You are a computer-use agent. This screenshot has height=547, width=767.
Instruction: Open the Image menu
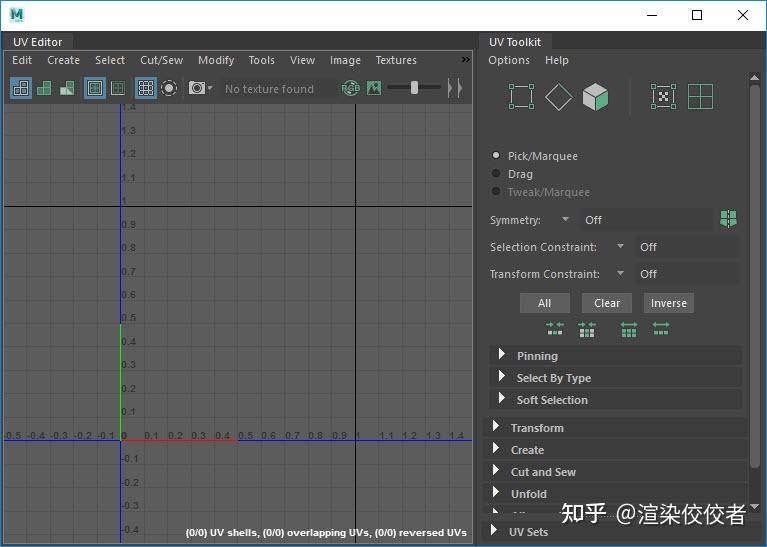point(345,60)
